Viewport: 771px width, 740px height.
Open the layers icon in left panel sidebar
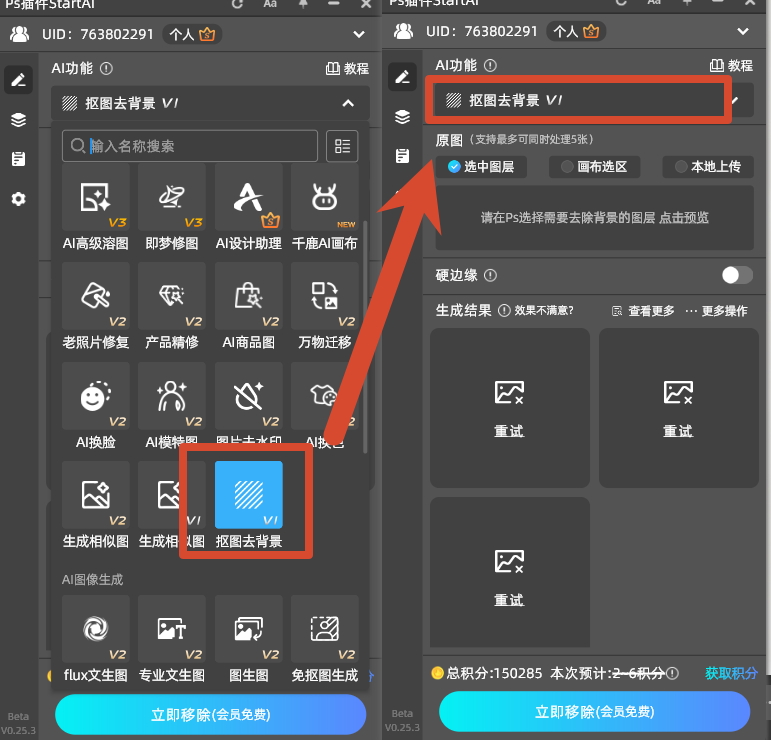tap(19, 119)
